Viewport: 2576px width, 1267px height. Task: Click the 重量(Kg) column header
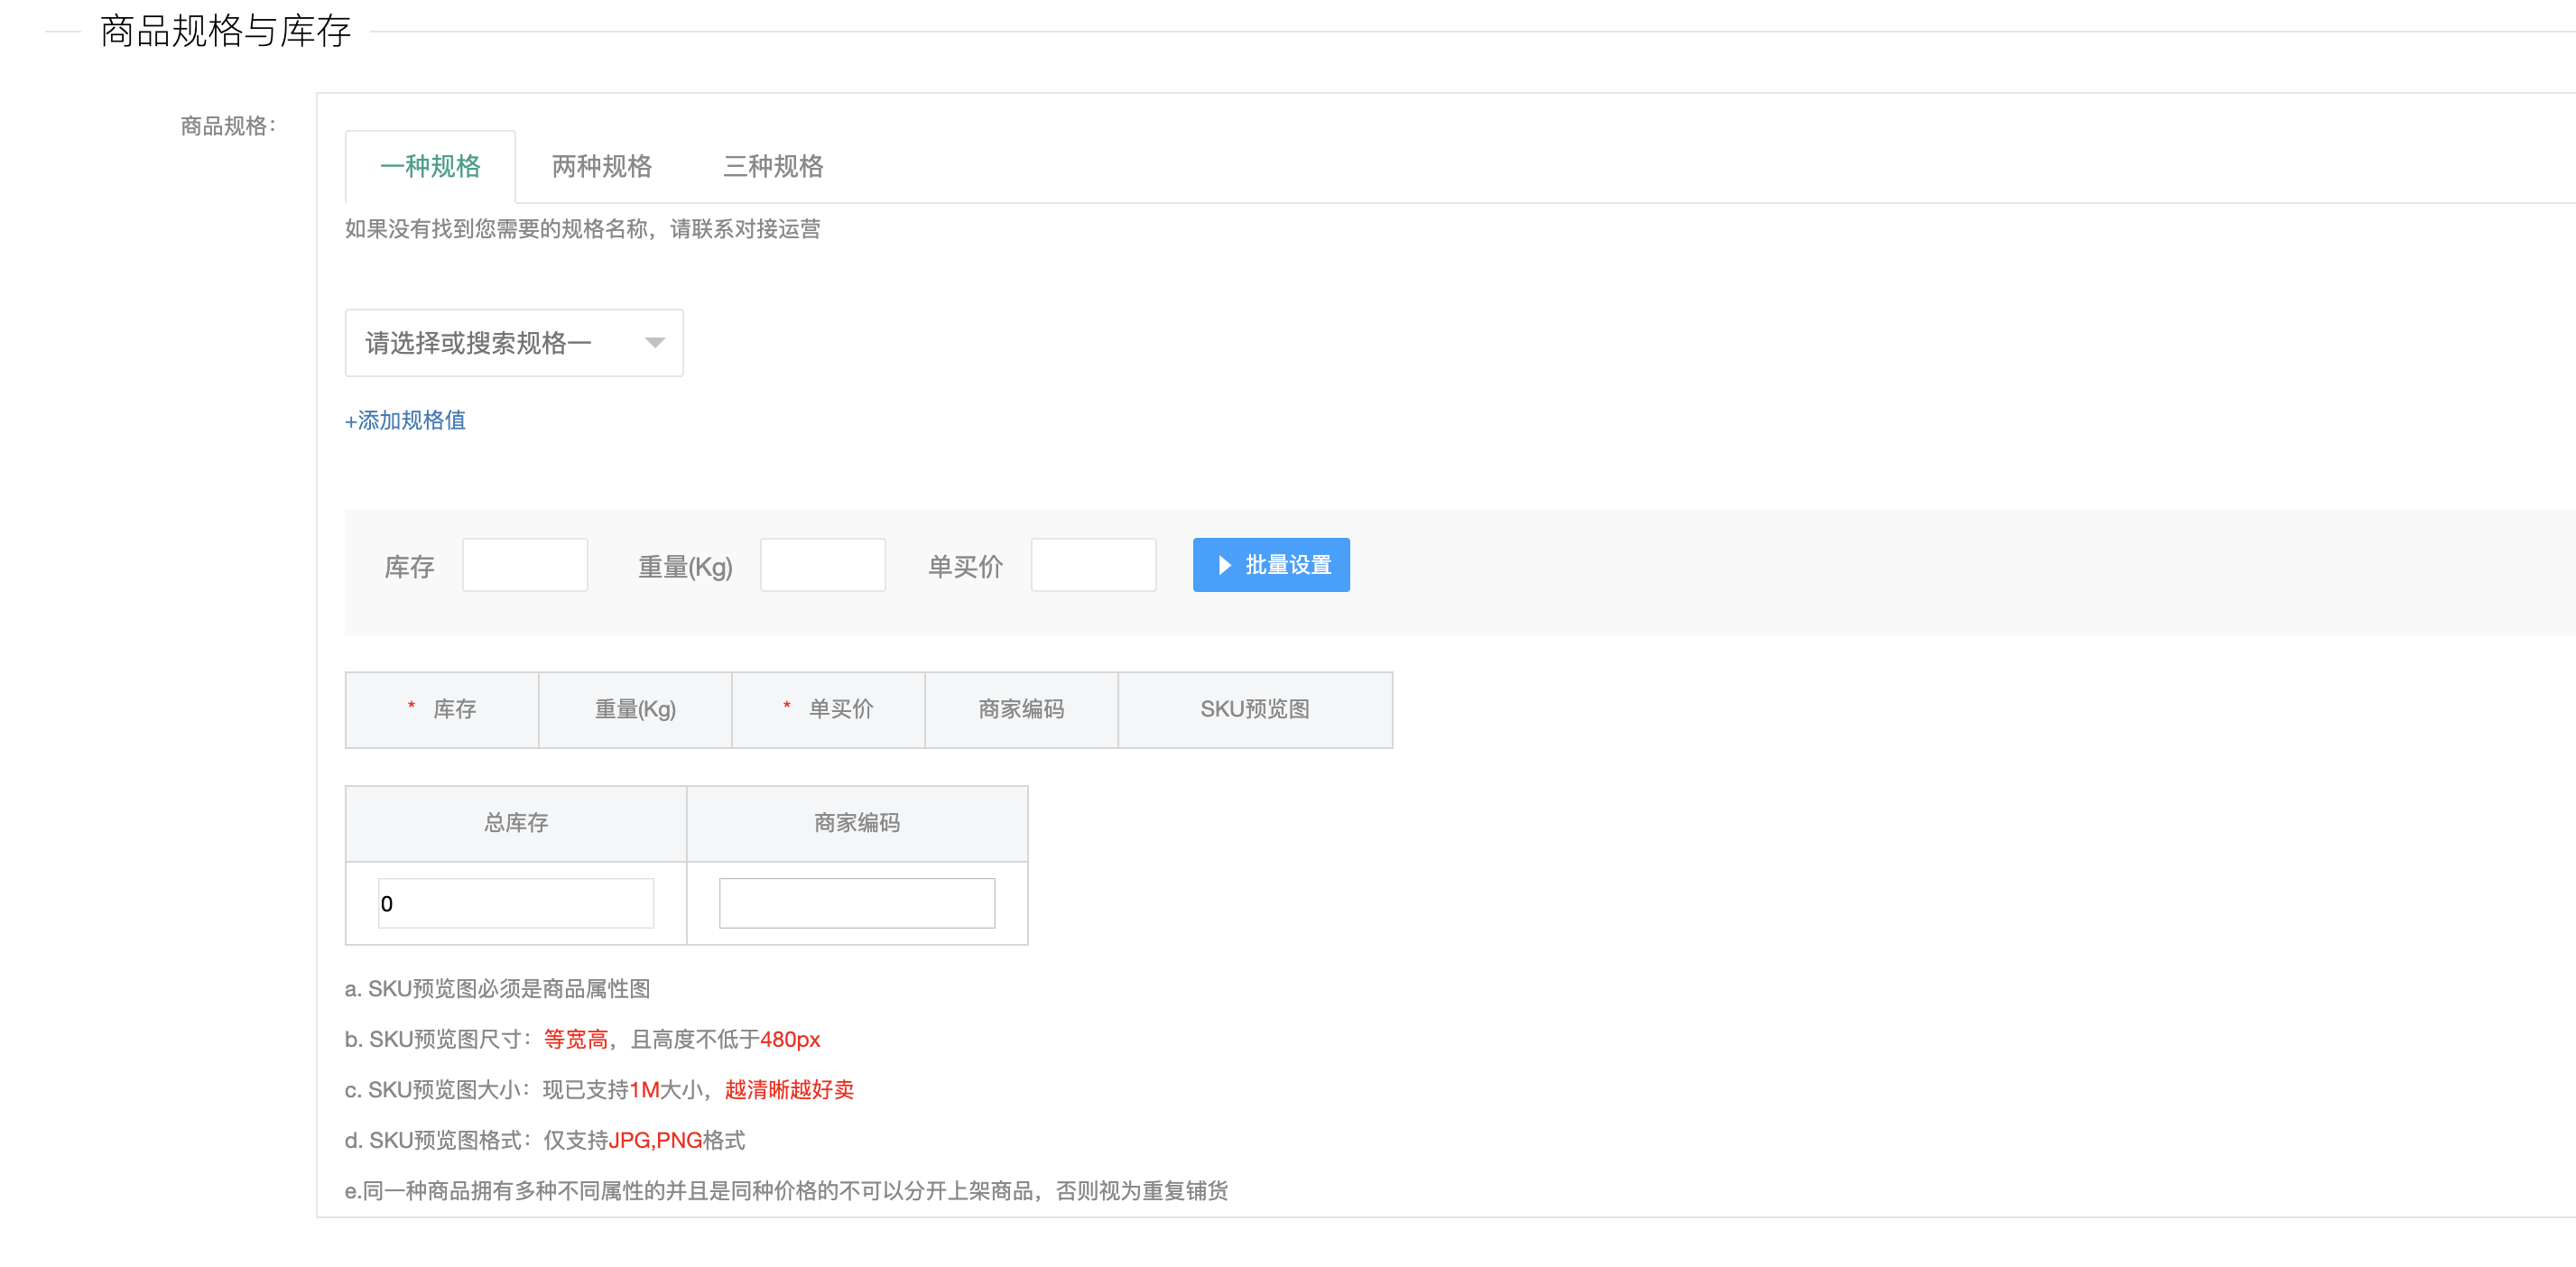point(635,709)
